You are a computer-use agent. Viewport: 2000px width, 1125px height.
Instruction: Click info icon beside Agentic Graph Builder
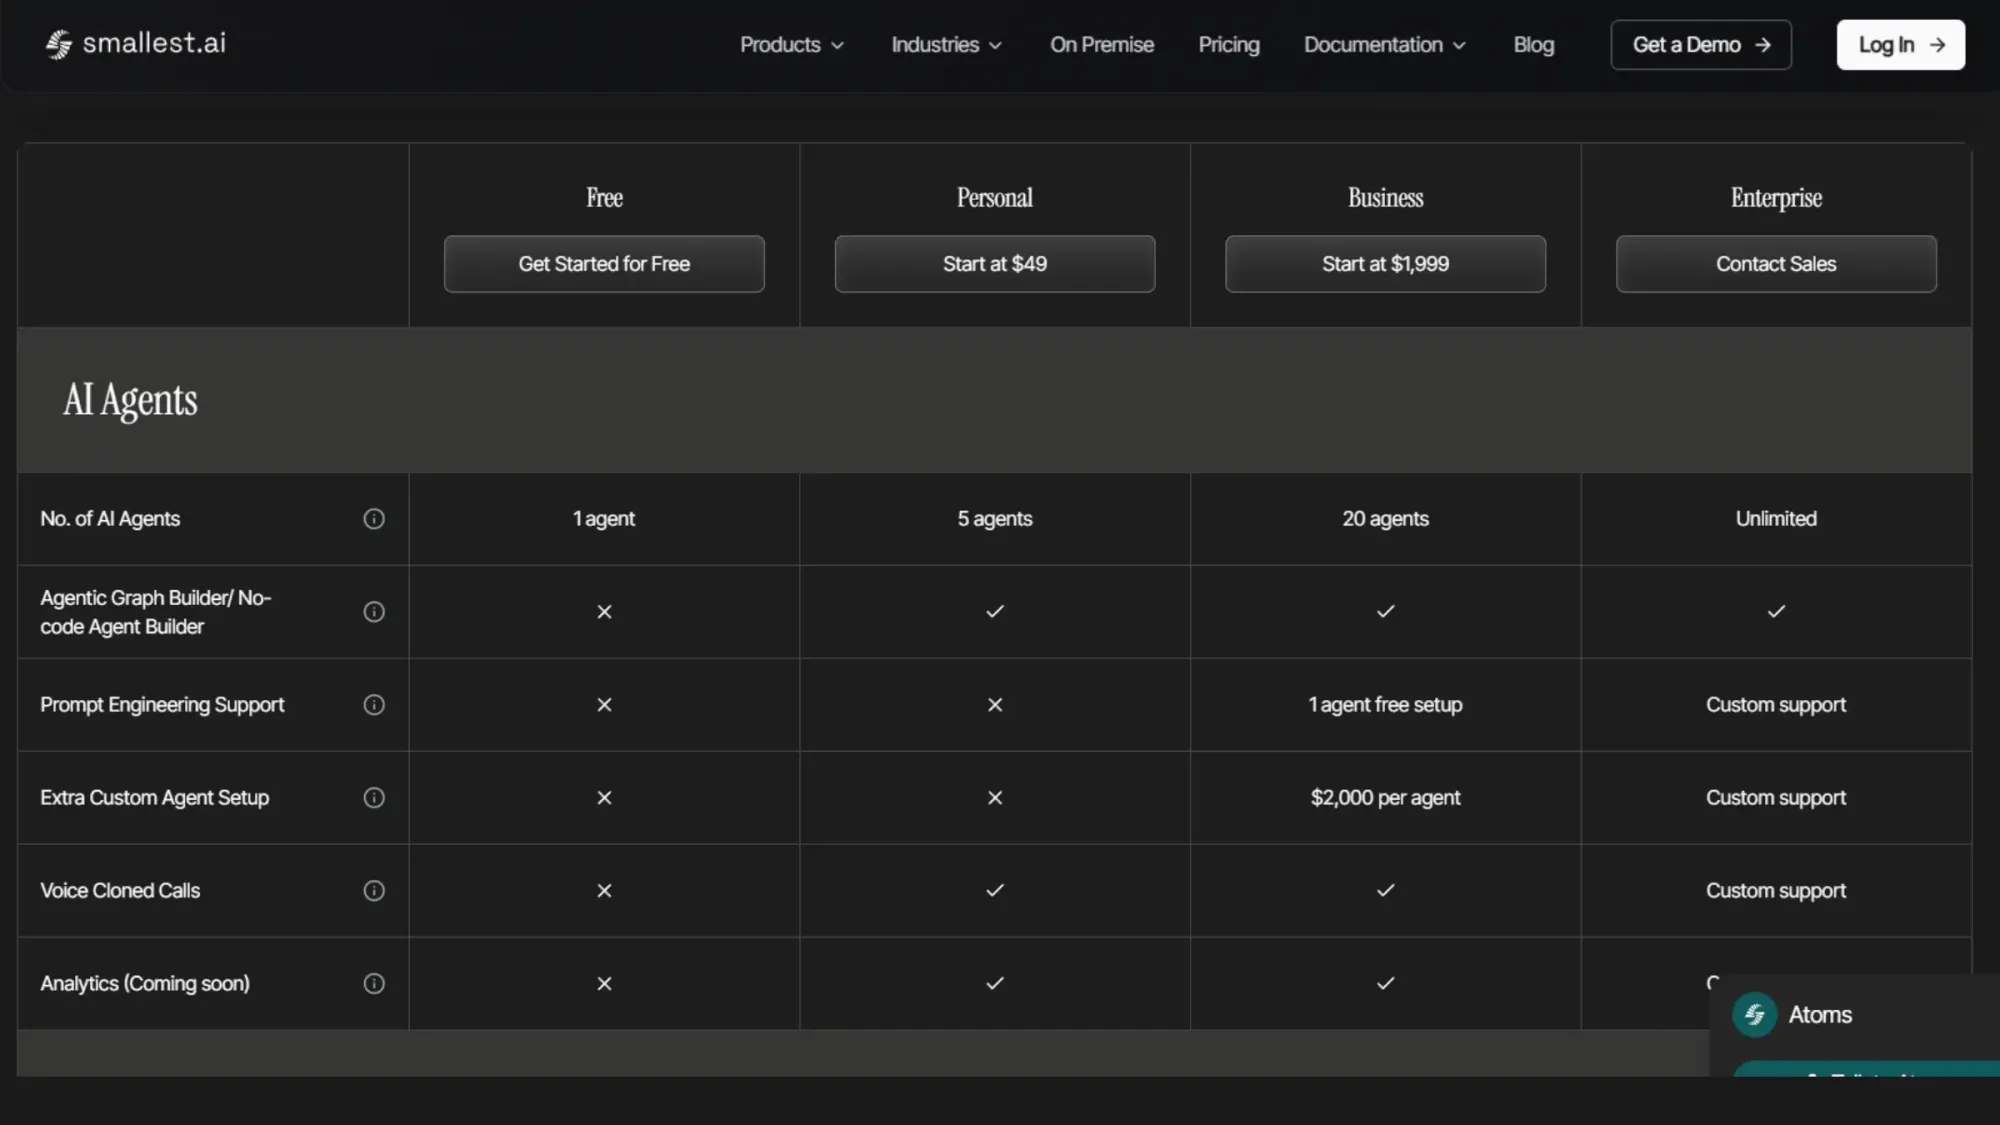(x=374, y=611)
